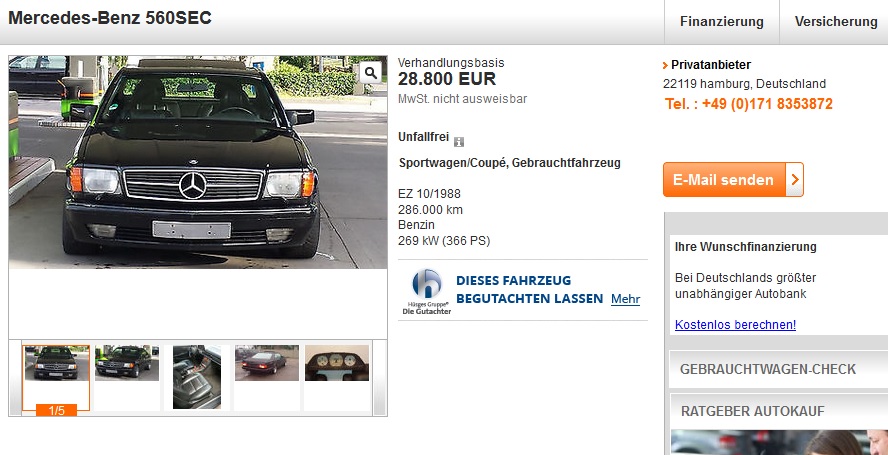Open Kostenlos berechnen! financing link
888x455 pixels.
[x=735, y=325]
